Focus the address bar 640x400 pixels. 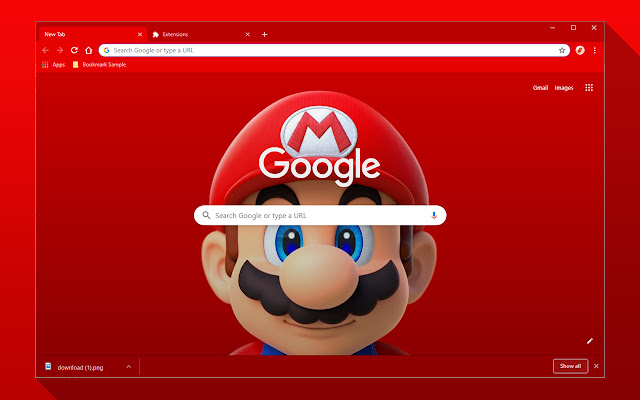334,50
